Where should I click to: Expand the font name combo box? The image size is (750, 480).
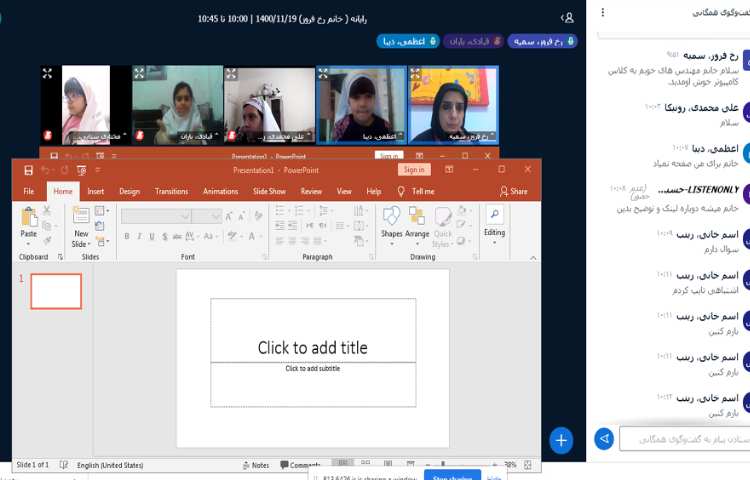tap(185, 216)
